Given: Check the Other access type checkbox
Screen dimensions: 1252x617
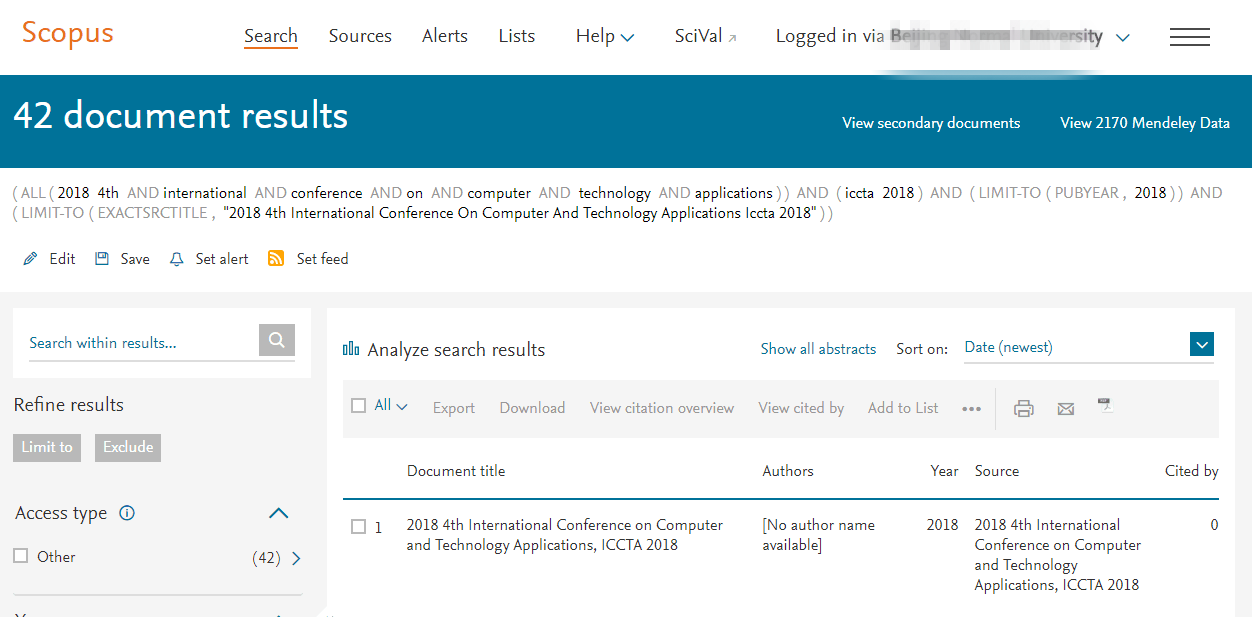Looking at the screenshot, I should pyautogui.click(x=21, y=556).
